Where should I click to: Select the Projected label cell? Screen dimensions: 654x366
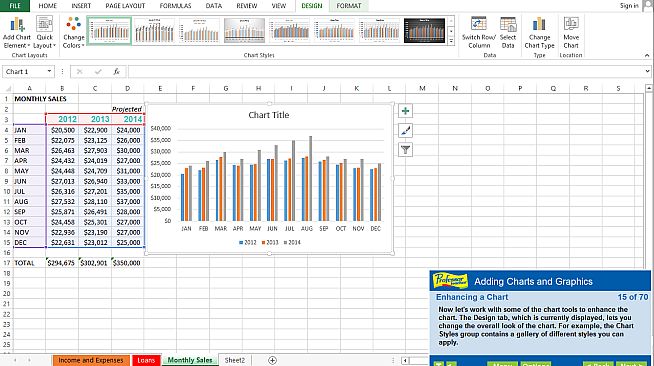tap(127, 109)
